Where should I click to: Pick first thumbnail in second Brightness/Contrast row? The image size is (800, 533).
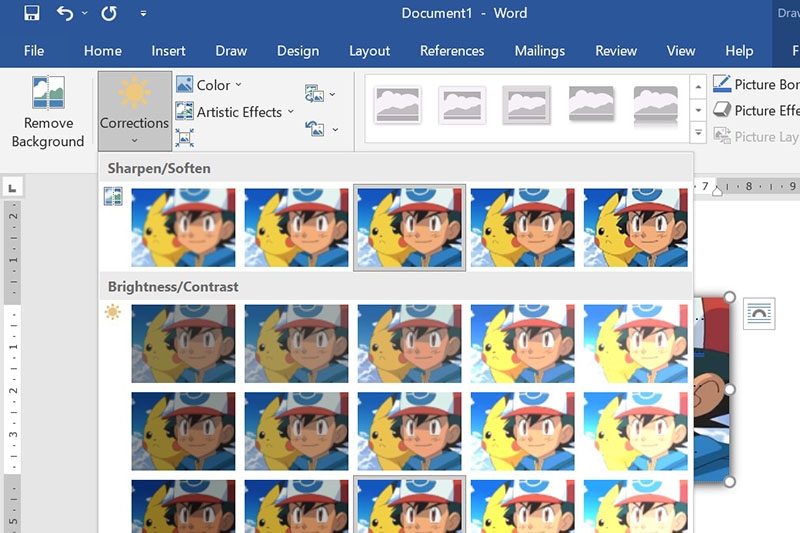click(183, 431)
